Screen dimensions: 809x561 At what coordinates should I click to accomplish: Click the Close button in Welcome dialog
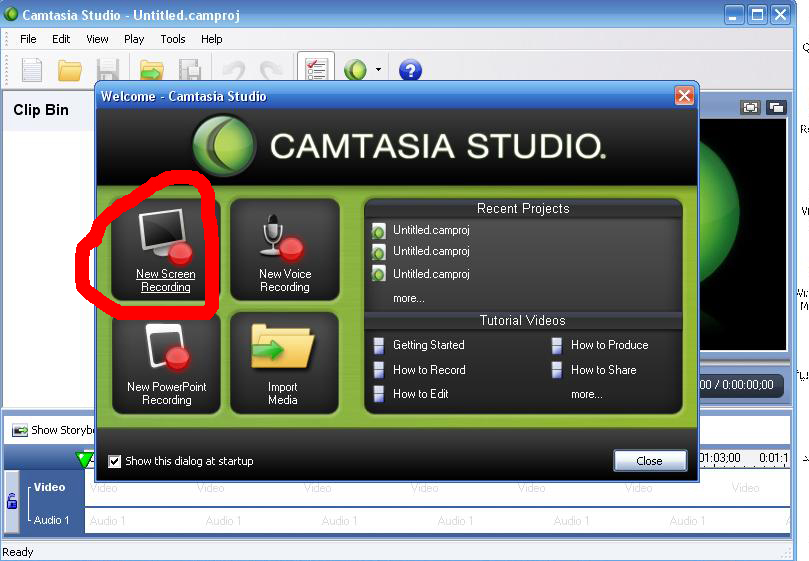click(x=650, y=460)
